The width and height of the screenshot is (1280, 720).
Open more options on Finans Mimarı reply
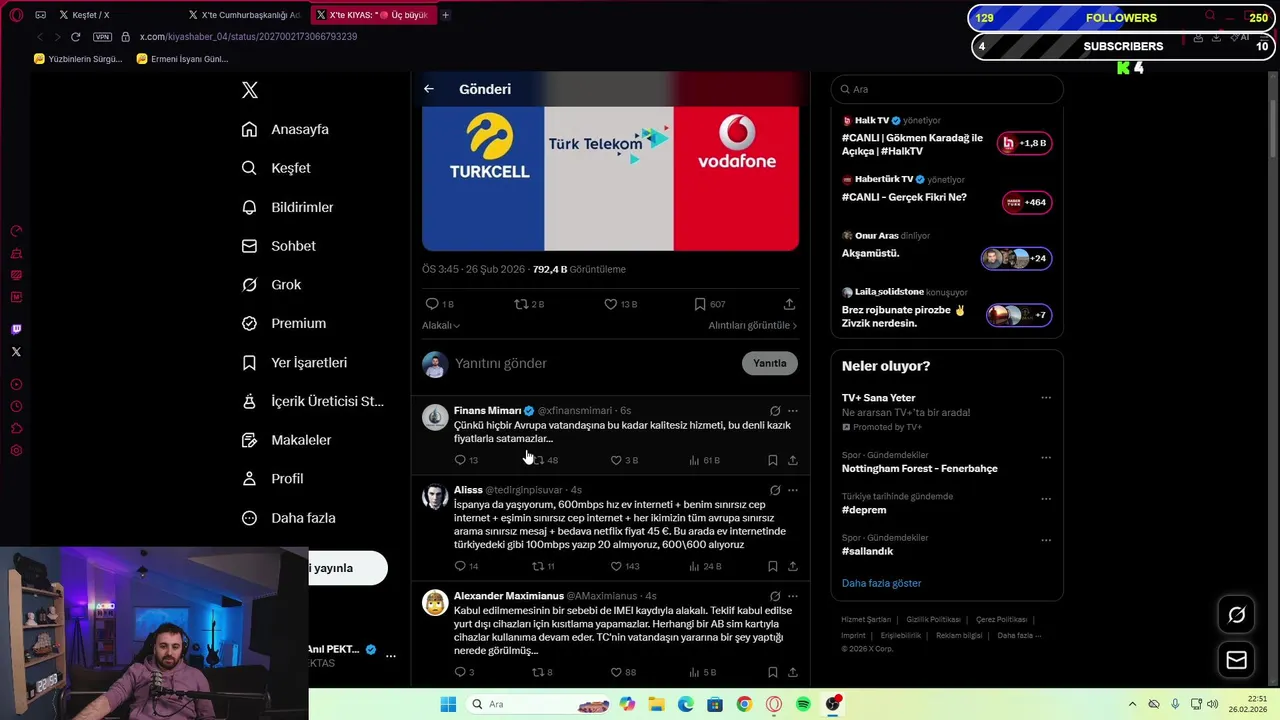point(793,410)
